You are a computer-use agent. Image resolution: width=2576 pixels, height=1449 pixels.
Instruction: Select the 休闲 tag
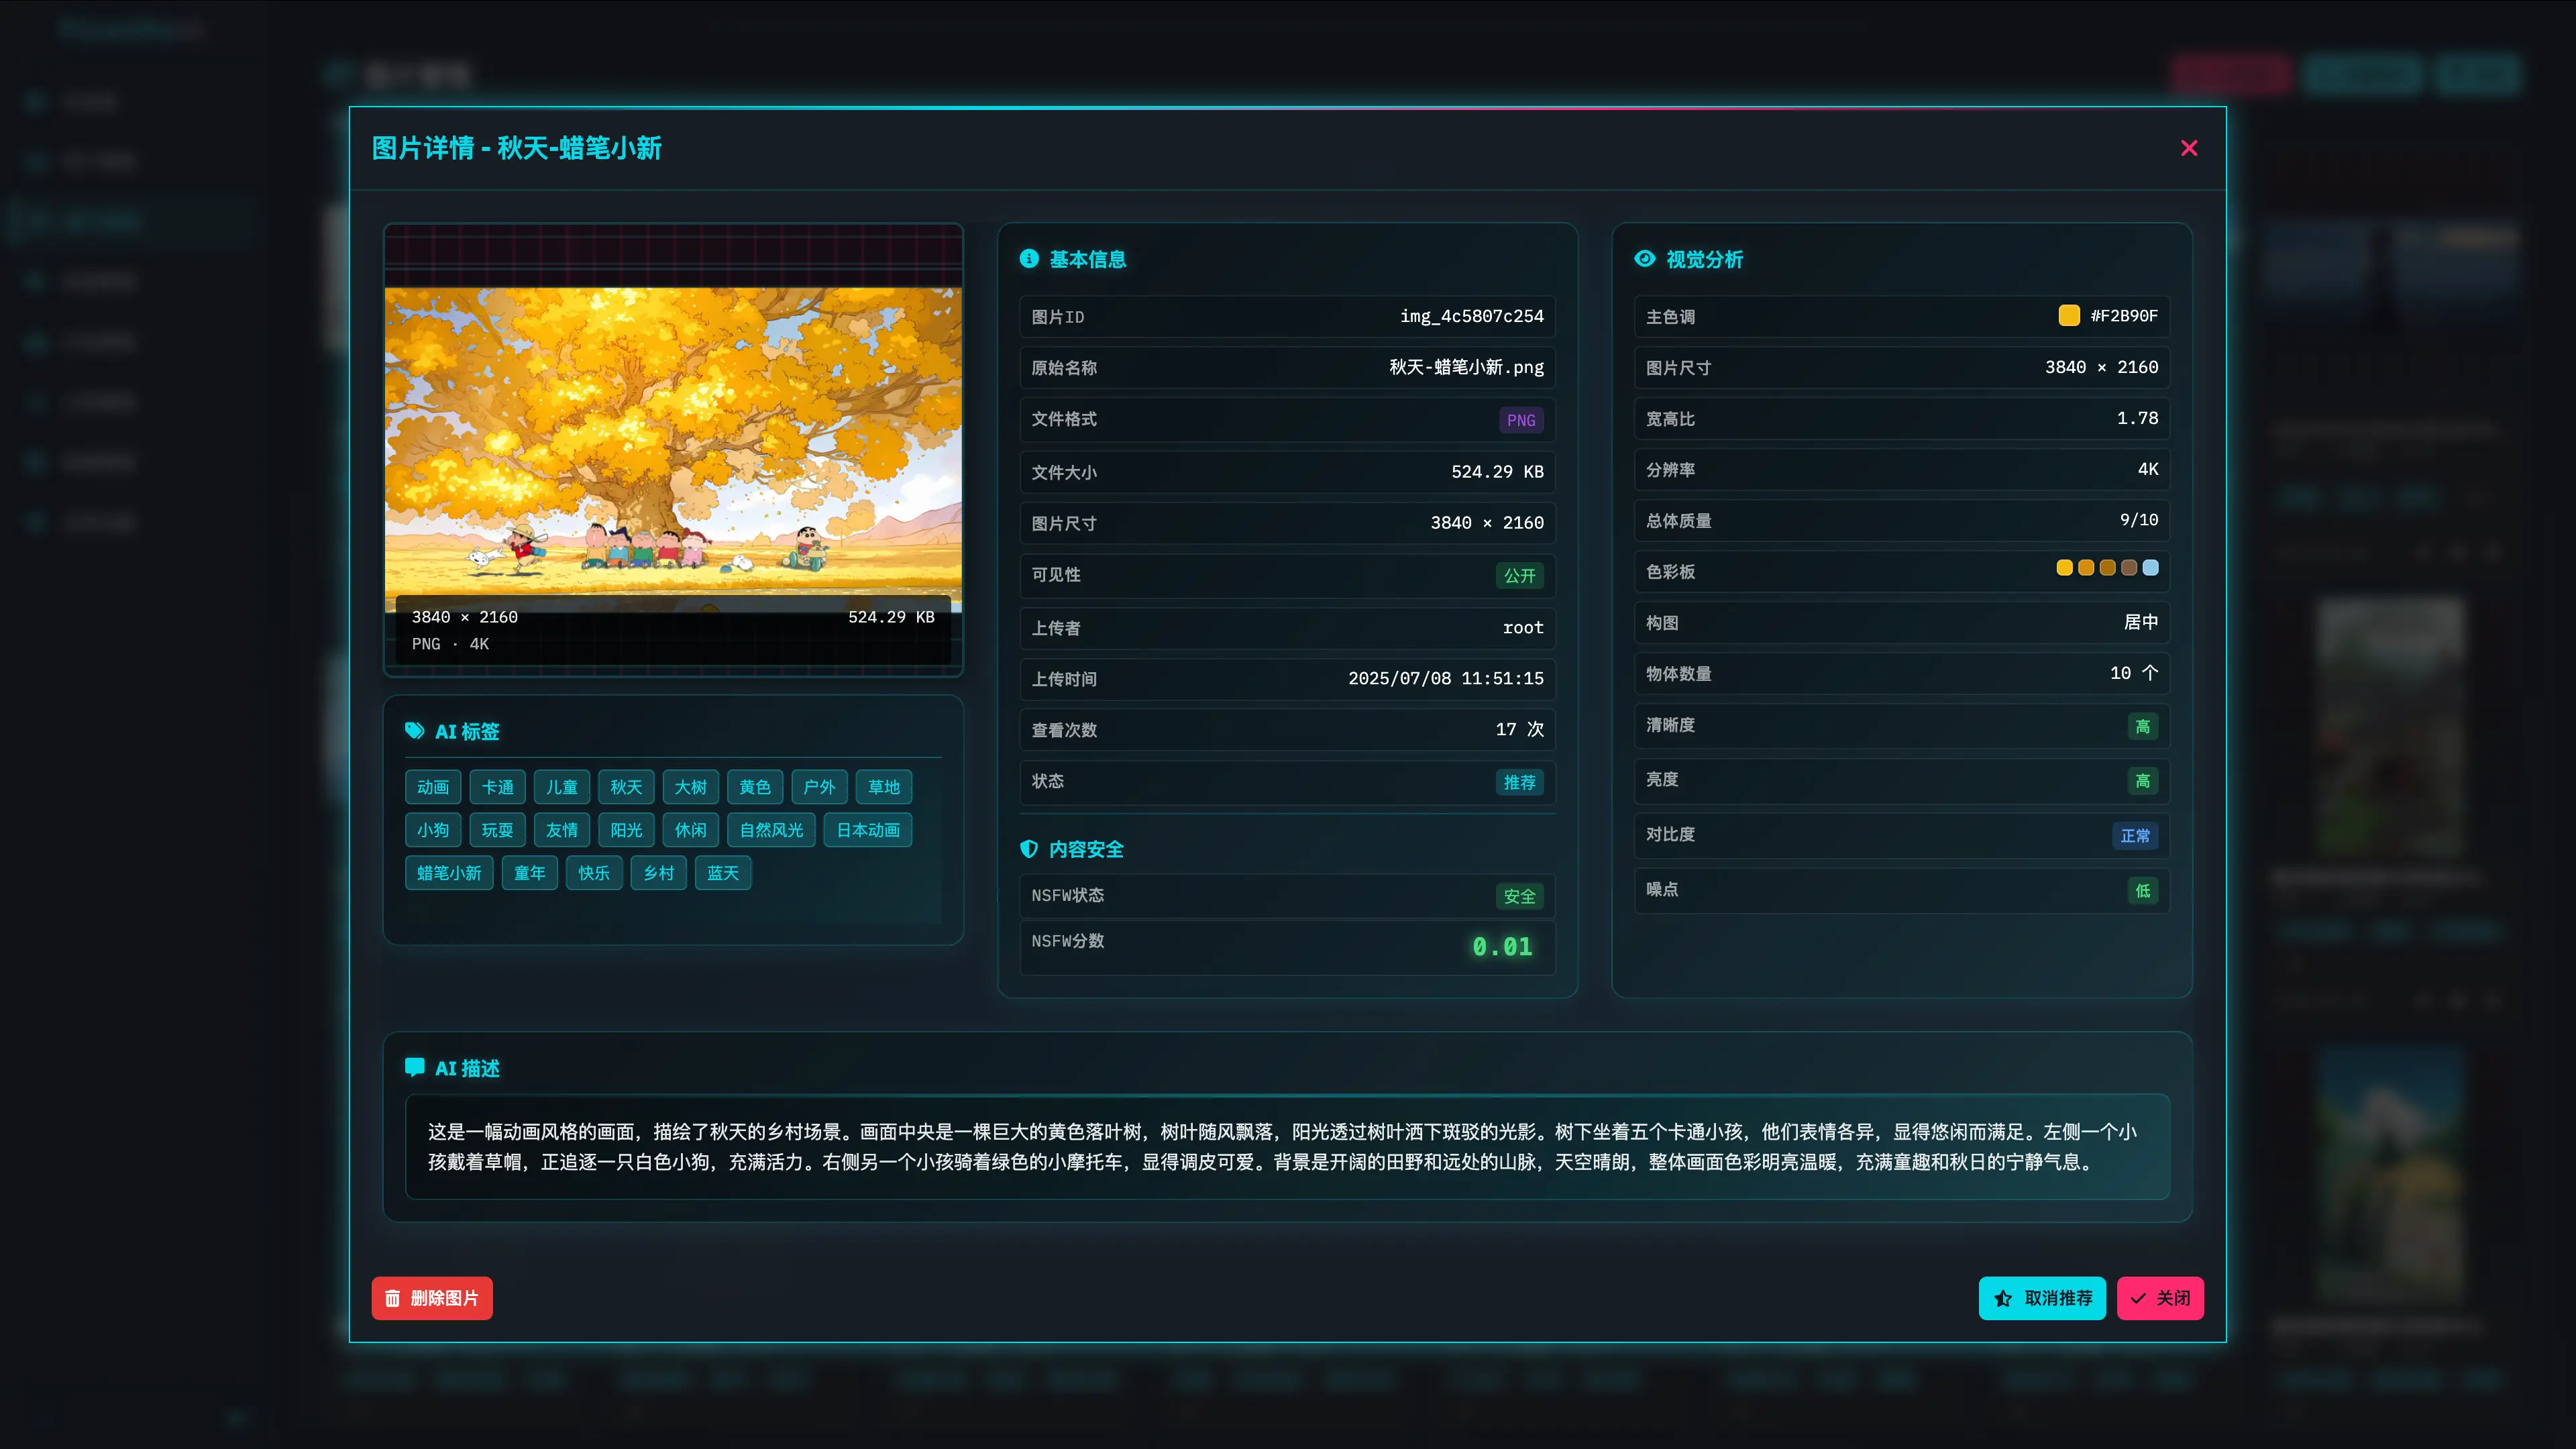point(691,830)
